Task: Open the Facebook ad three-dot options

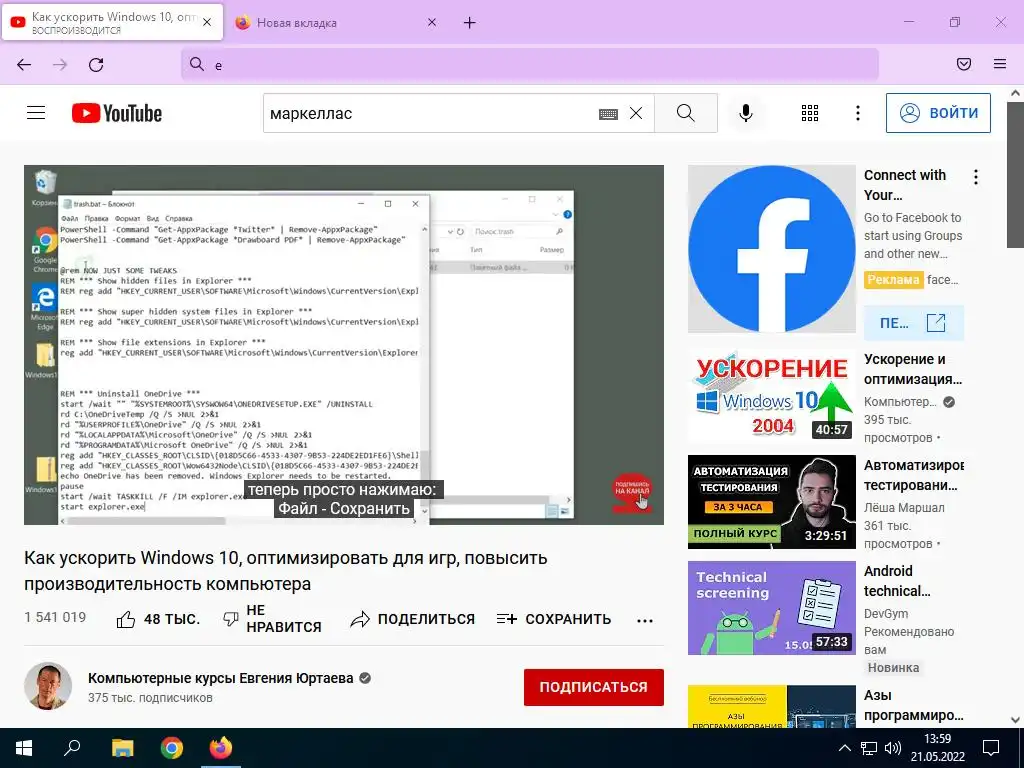Action: click(976, 177)
